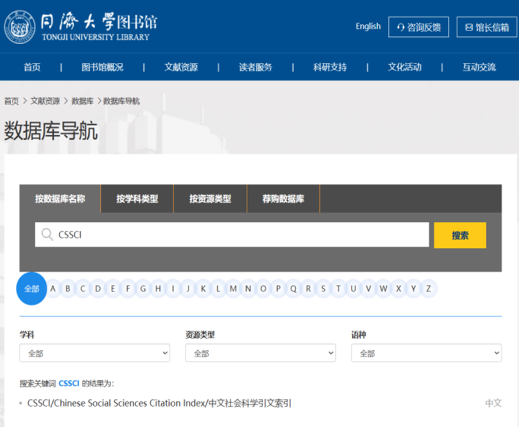The image size is (519, 427).
Task: Filter databases by letter A
Action: pyautogui.click(x=53, y=289)
